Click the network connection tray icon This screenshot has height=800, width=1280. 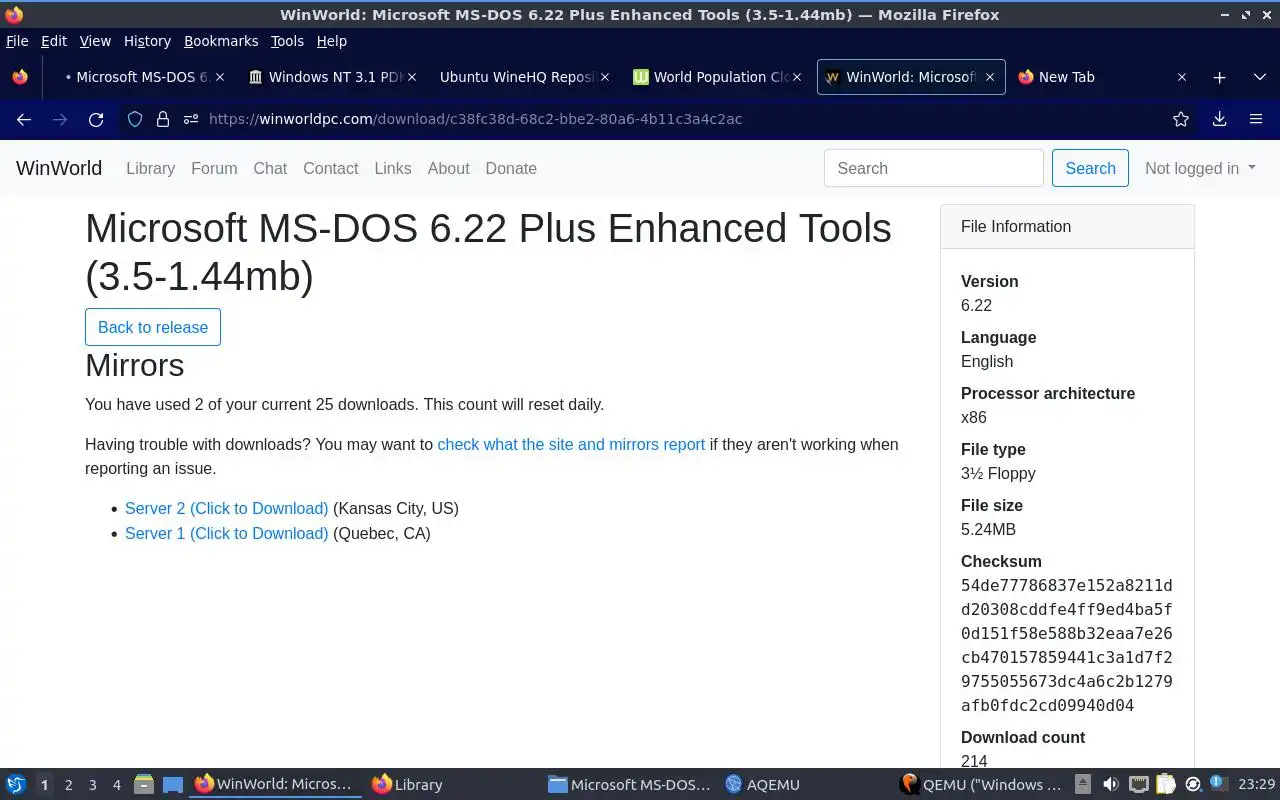pyautogui.click(x=1138, y=784)
